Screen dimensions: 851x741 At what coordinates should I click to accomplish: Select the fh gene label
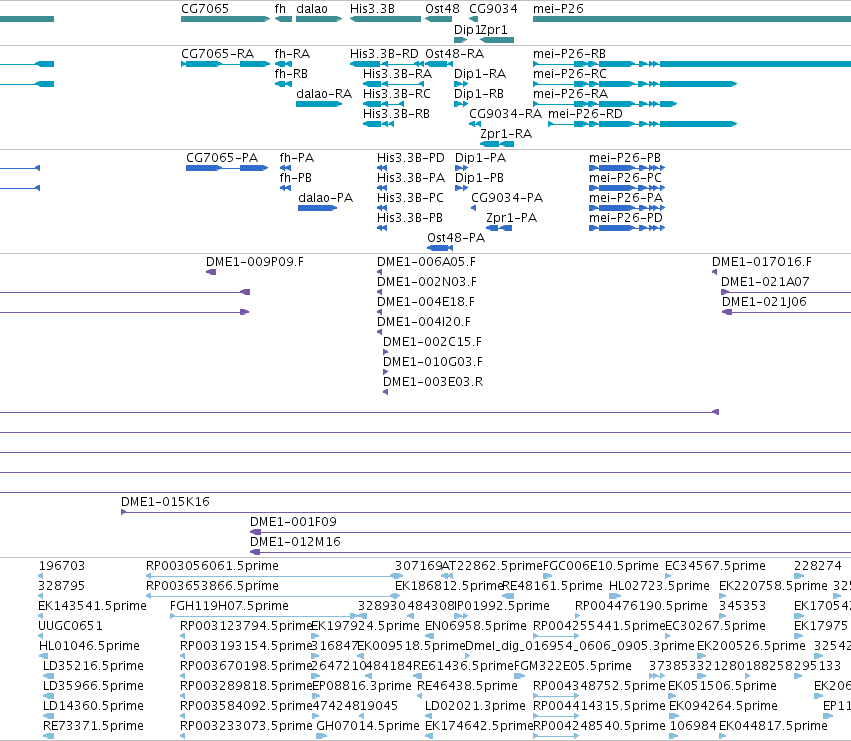coord(280,9)
